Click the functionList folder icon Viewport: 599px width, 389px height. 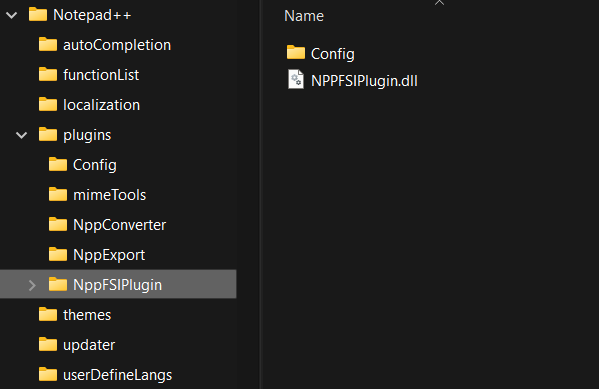coord(48,74)
